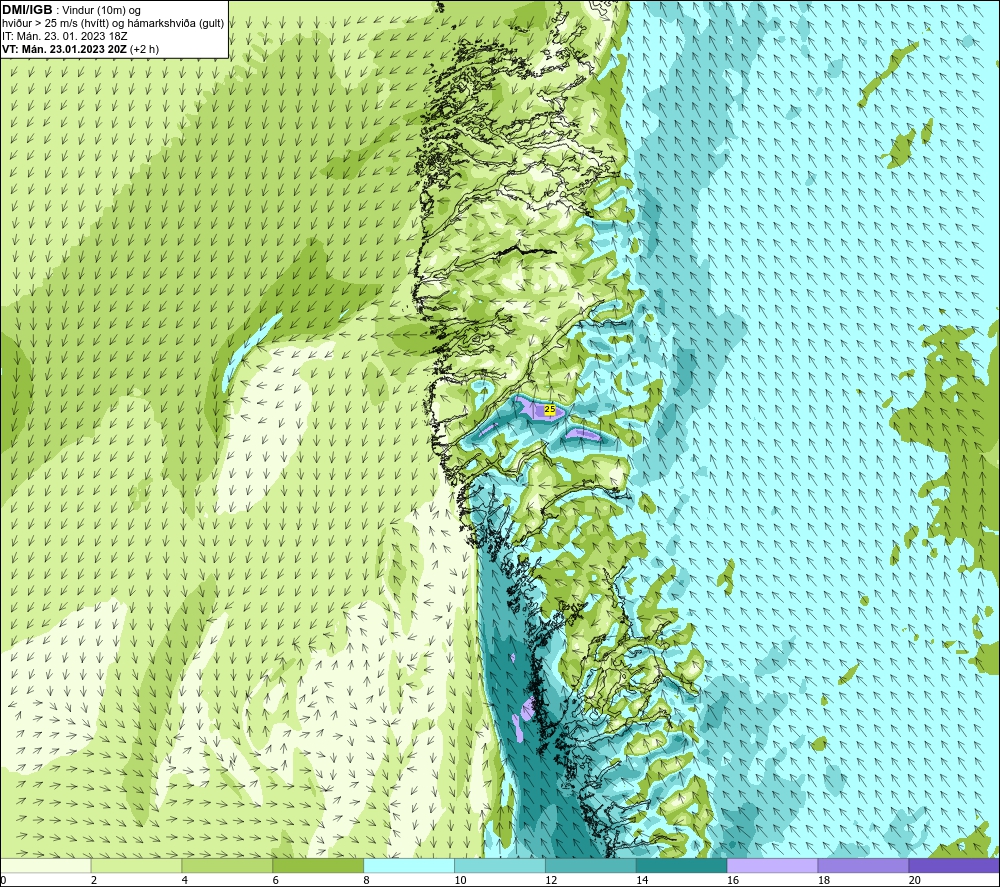
Task: Click the DMI/IGB title text
Action: [x=27, y=10]
